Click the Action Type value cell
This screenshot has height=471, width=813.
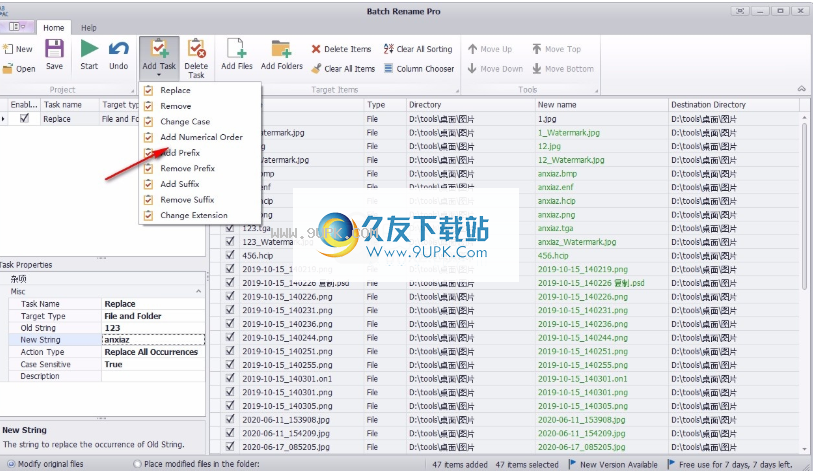coord(153,352)
